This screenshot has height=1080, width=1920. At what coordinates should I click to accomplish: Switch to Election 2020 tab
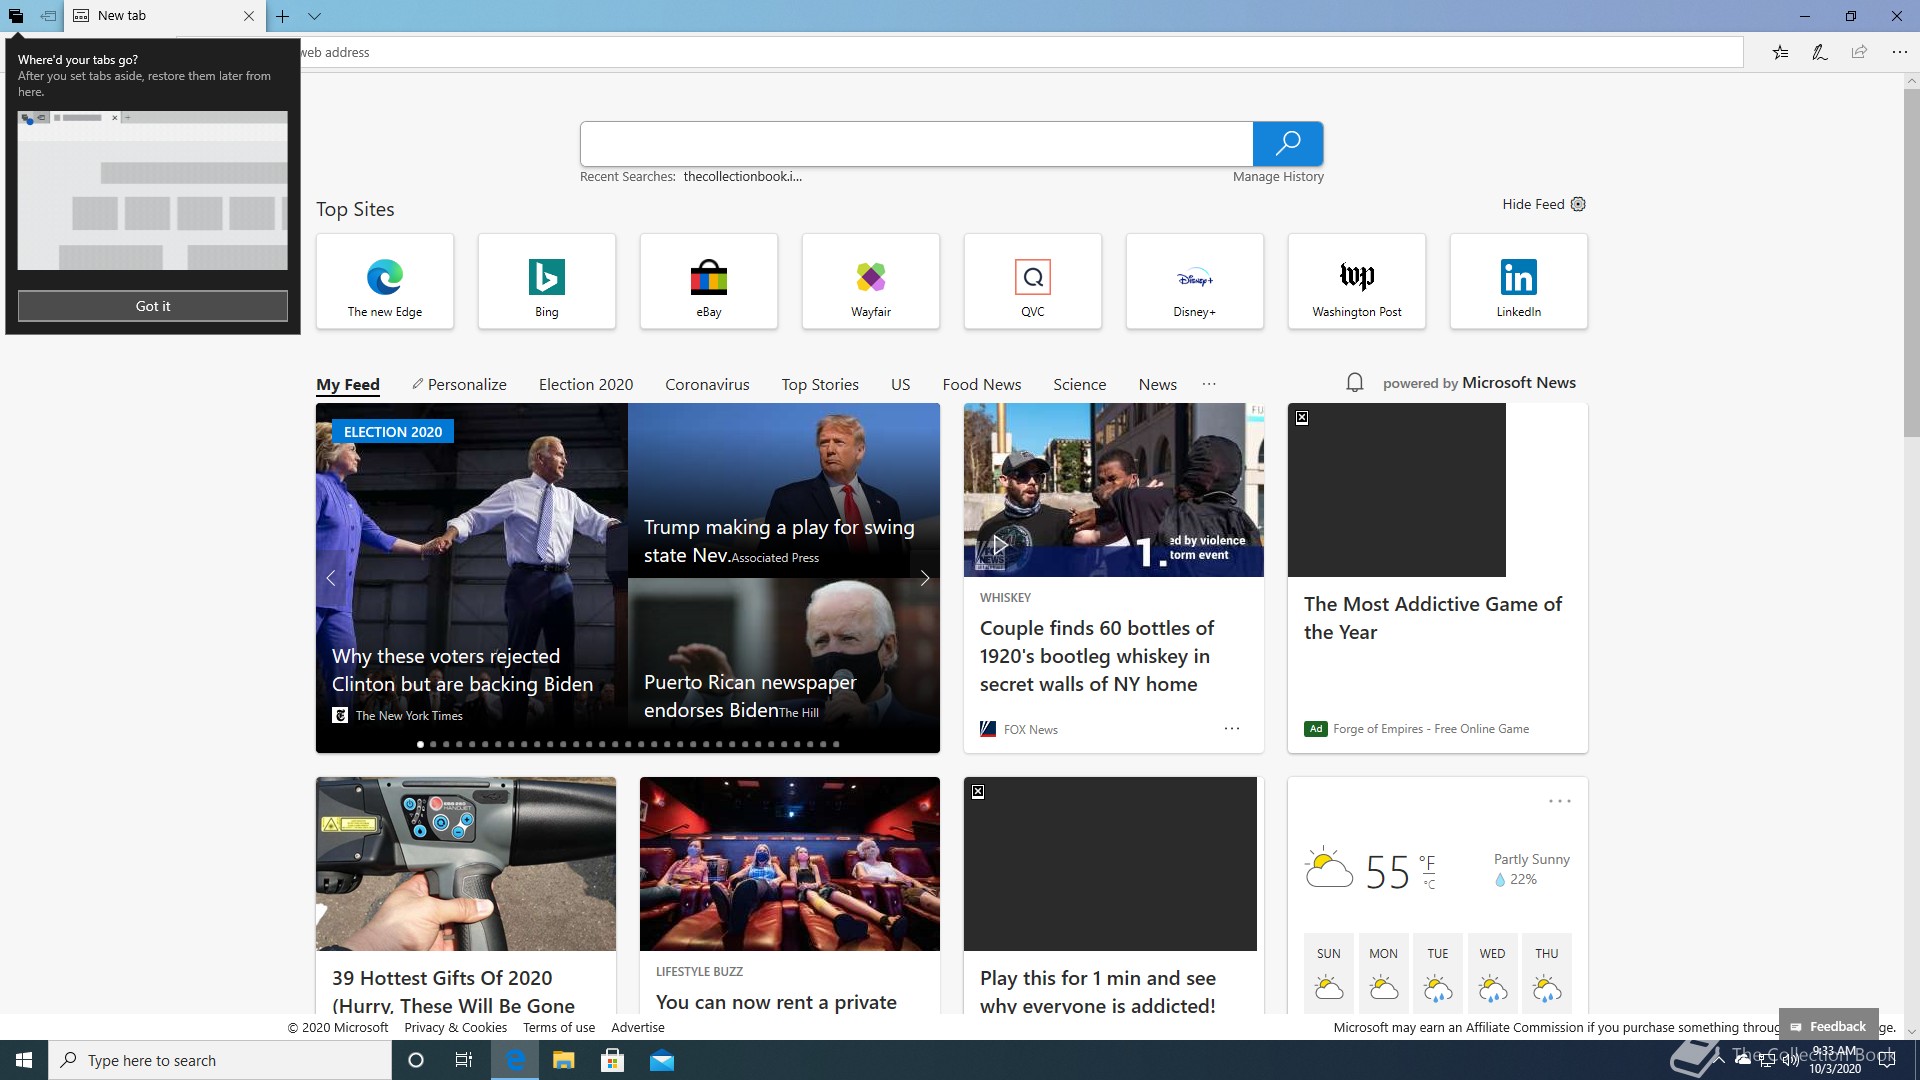(586, 385)
